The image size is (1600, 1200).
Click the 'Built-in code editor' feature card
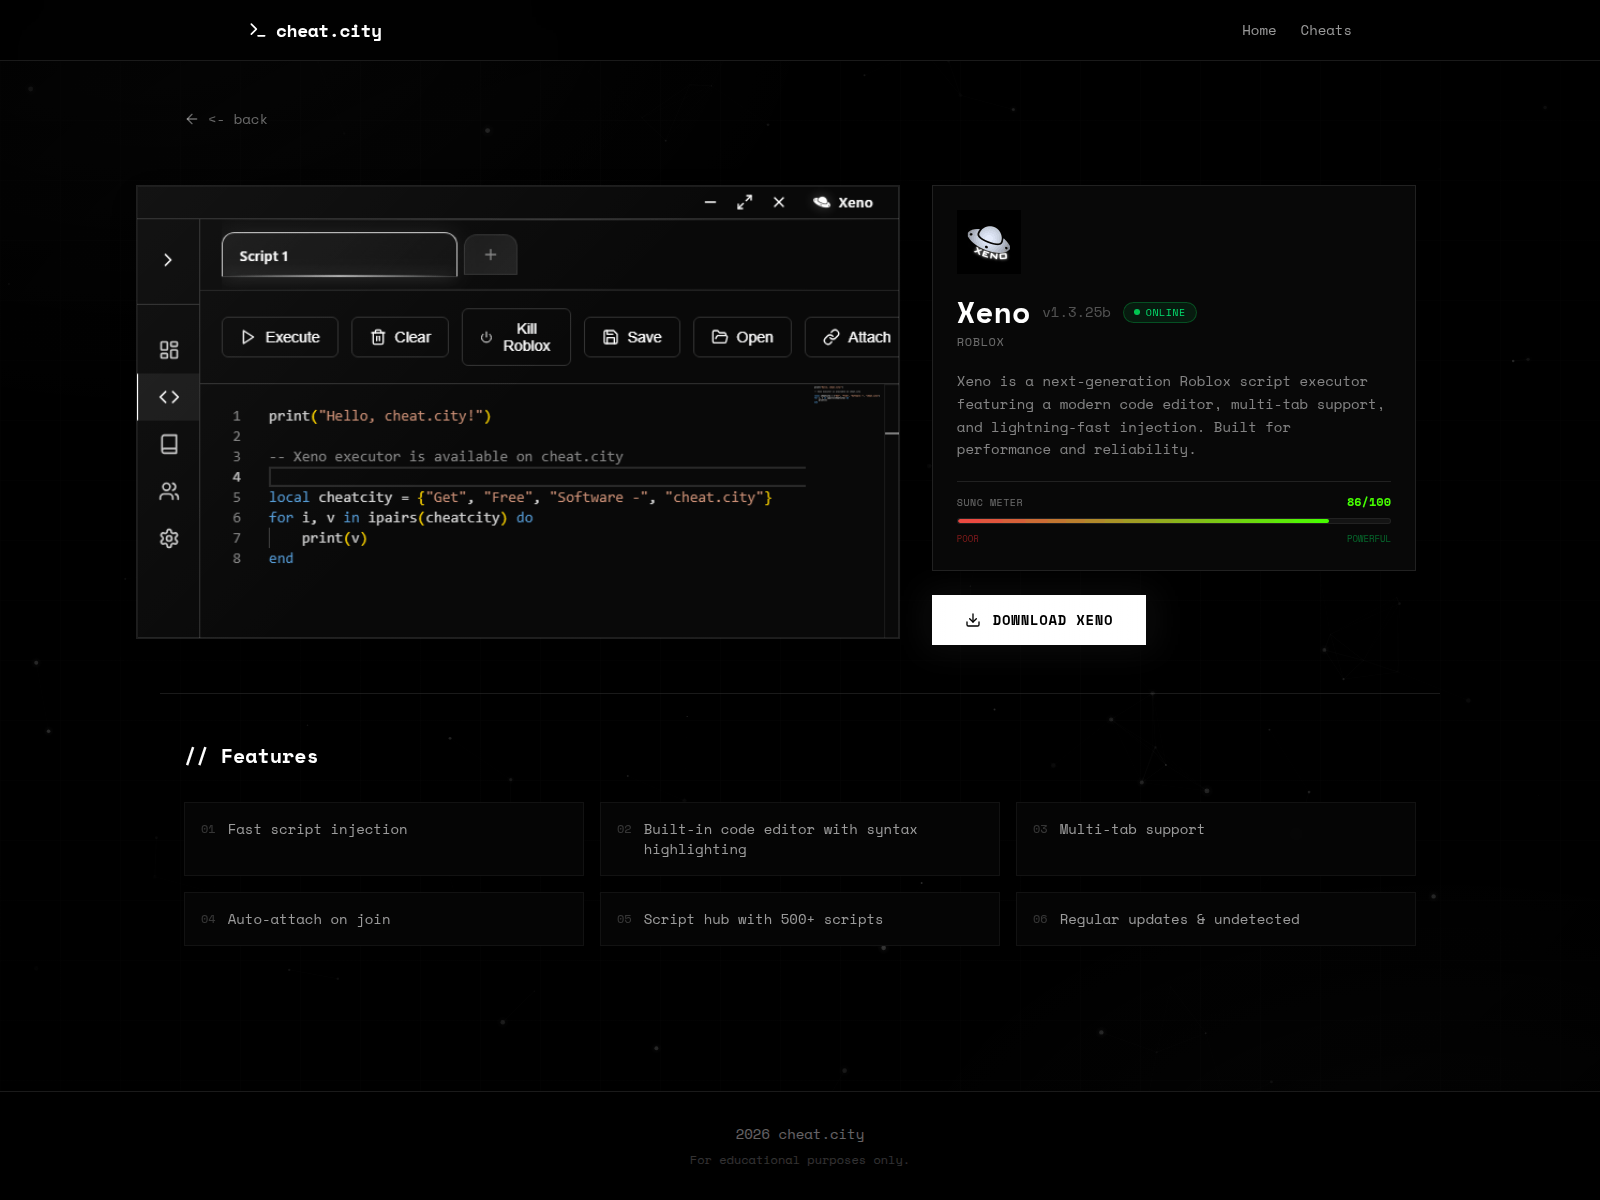[x=800, y=839]
